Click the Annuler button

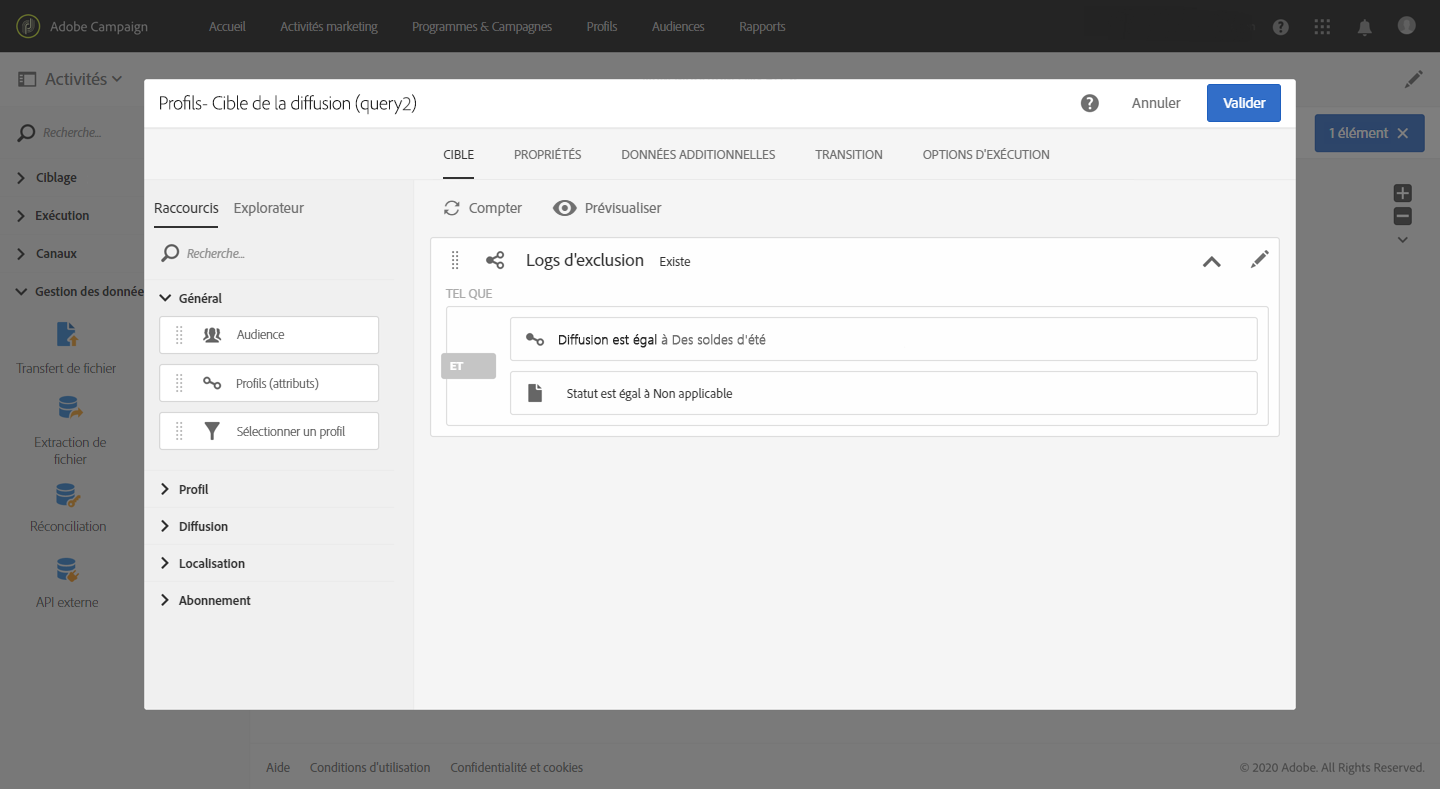coord(1156,103)
